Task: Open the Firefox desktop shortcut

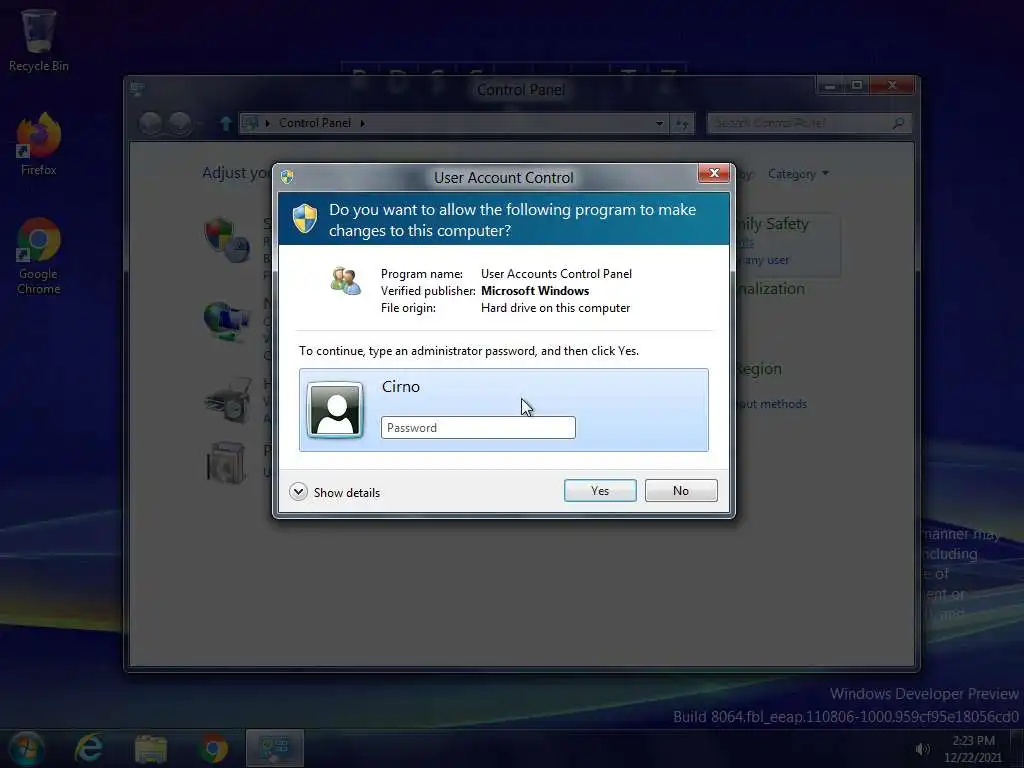Action: pyautogui.click(x=38, y=144)
